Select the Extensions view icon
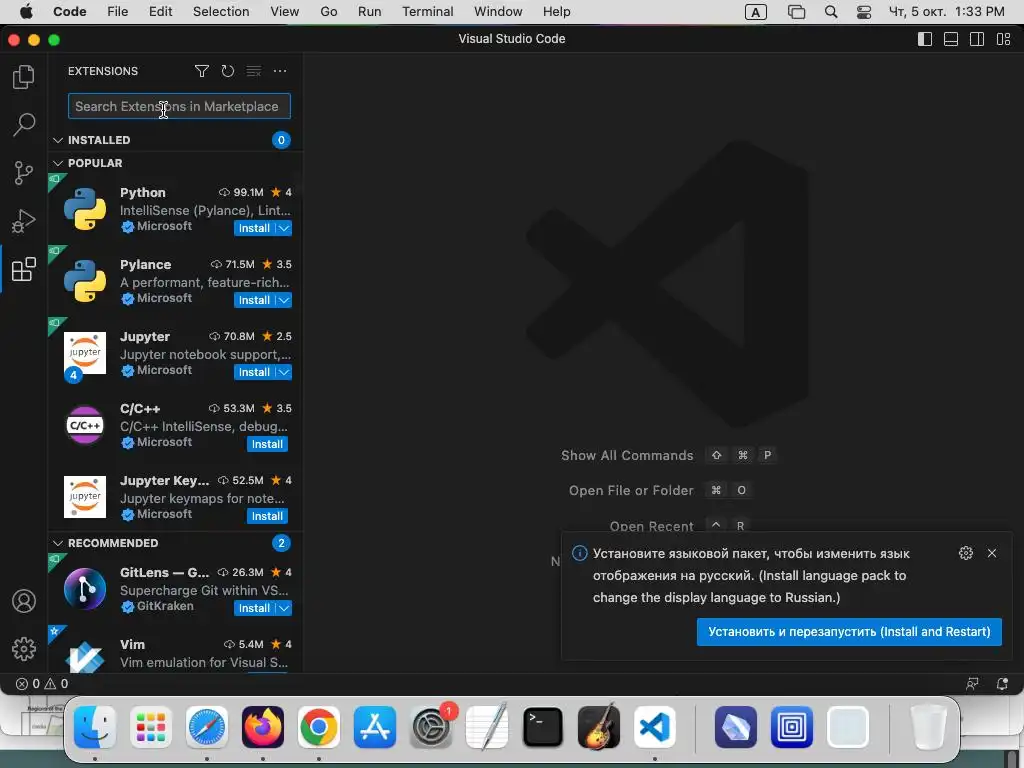 click(x=24, y=268)
